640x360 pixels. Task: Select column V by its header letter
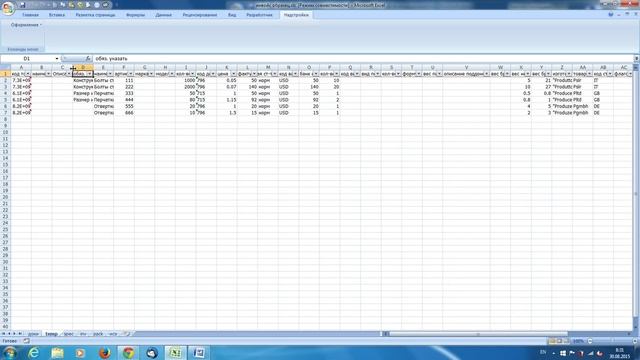(x=466, y=67)
